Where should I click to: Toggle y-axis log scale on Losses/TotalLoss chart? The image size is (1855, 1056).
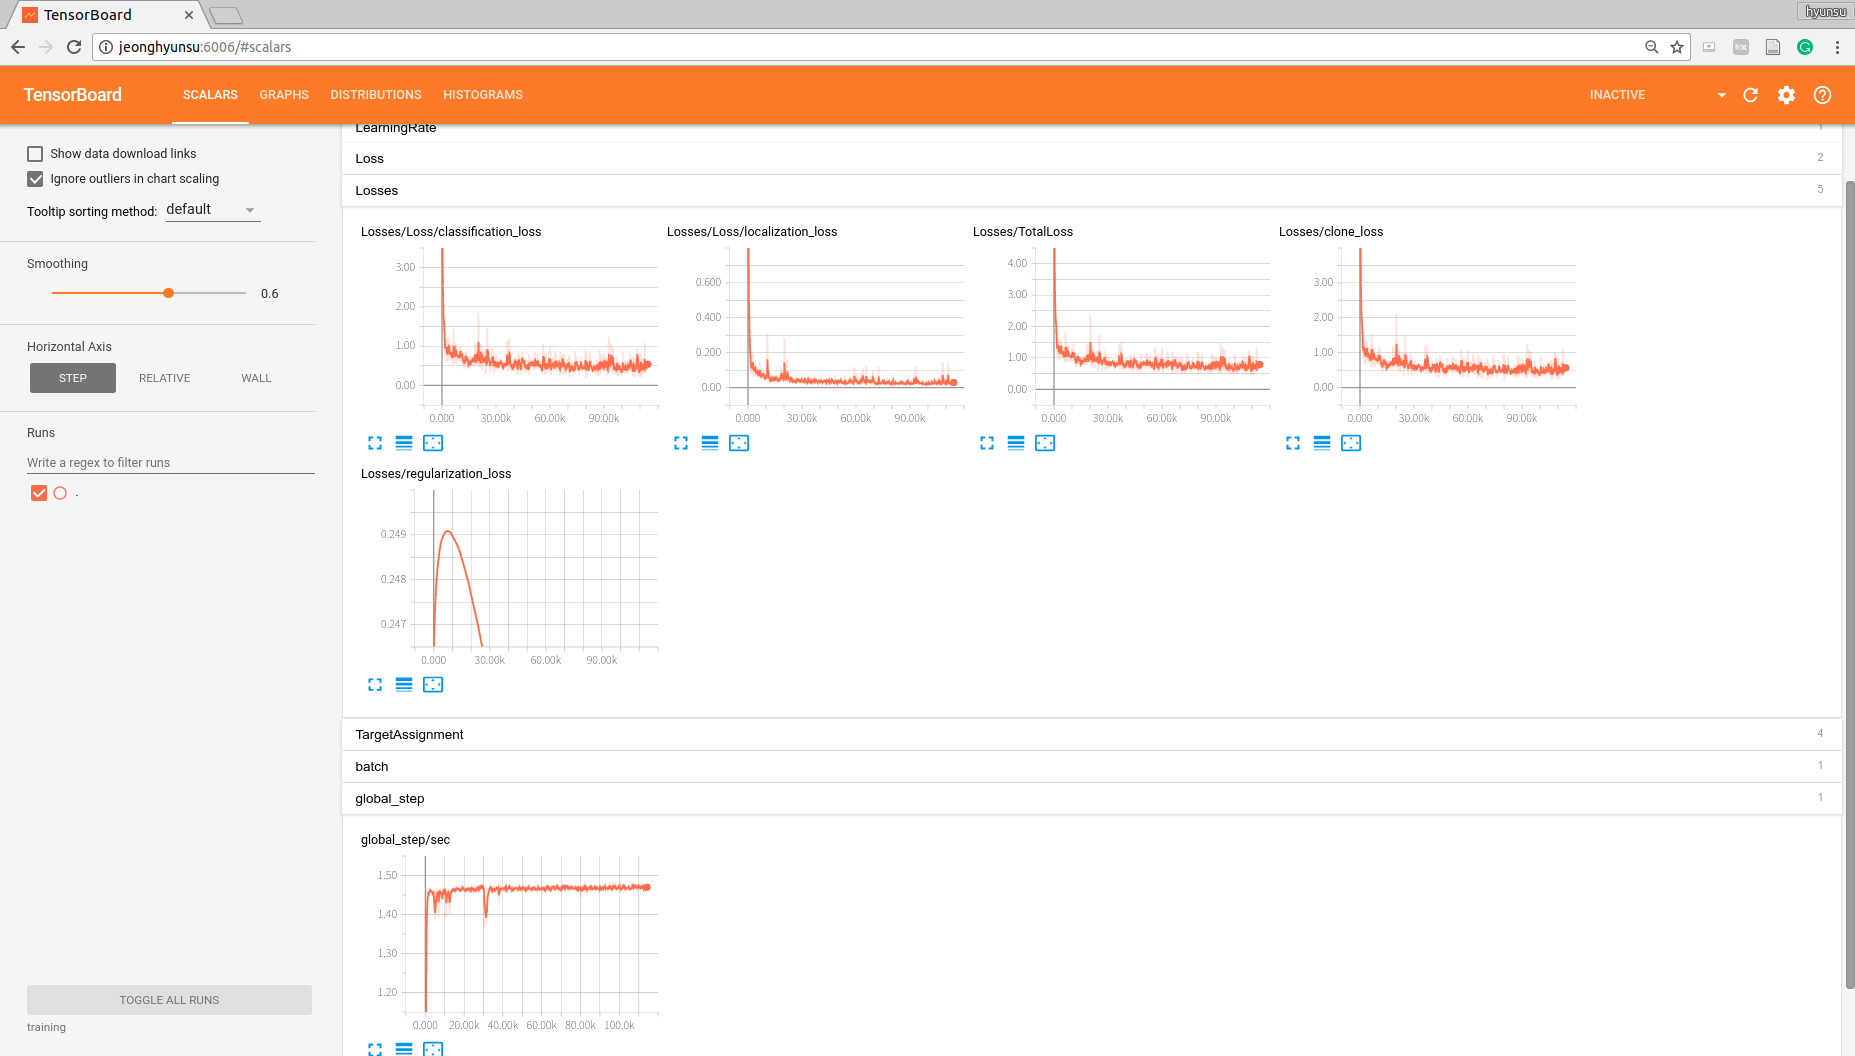(1016, 443)
